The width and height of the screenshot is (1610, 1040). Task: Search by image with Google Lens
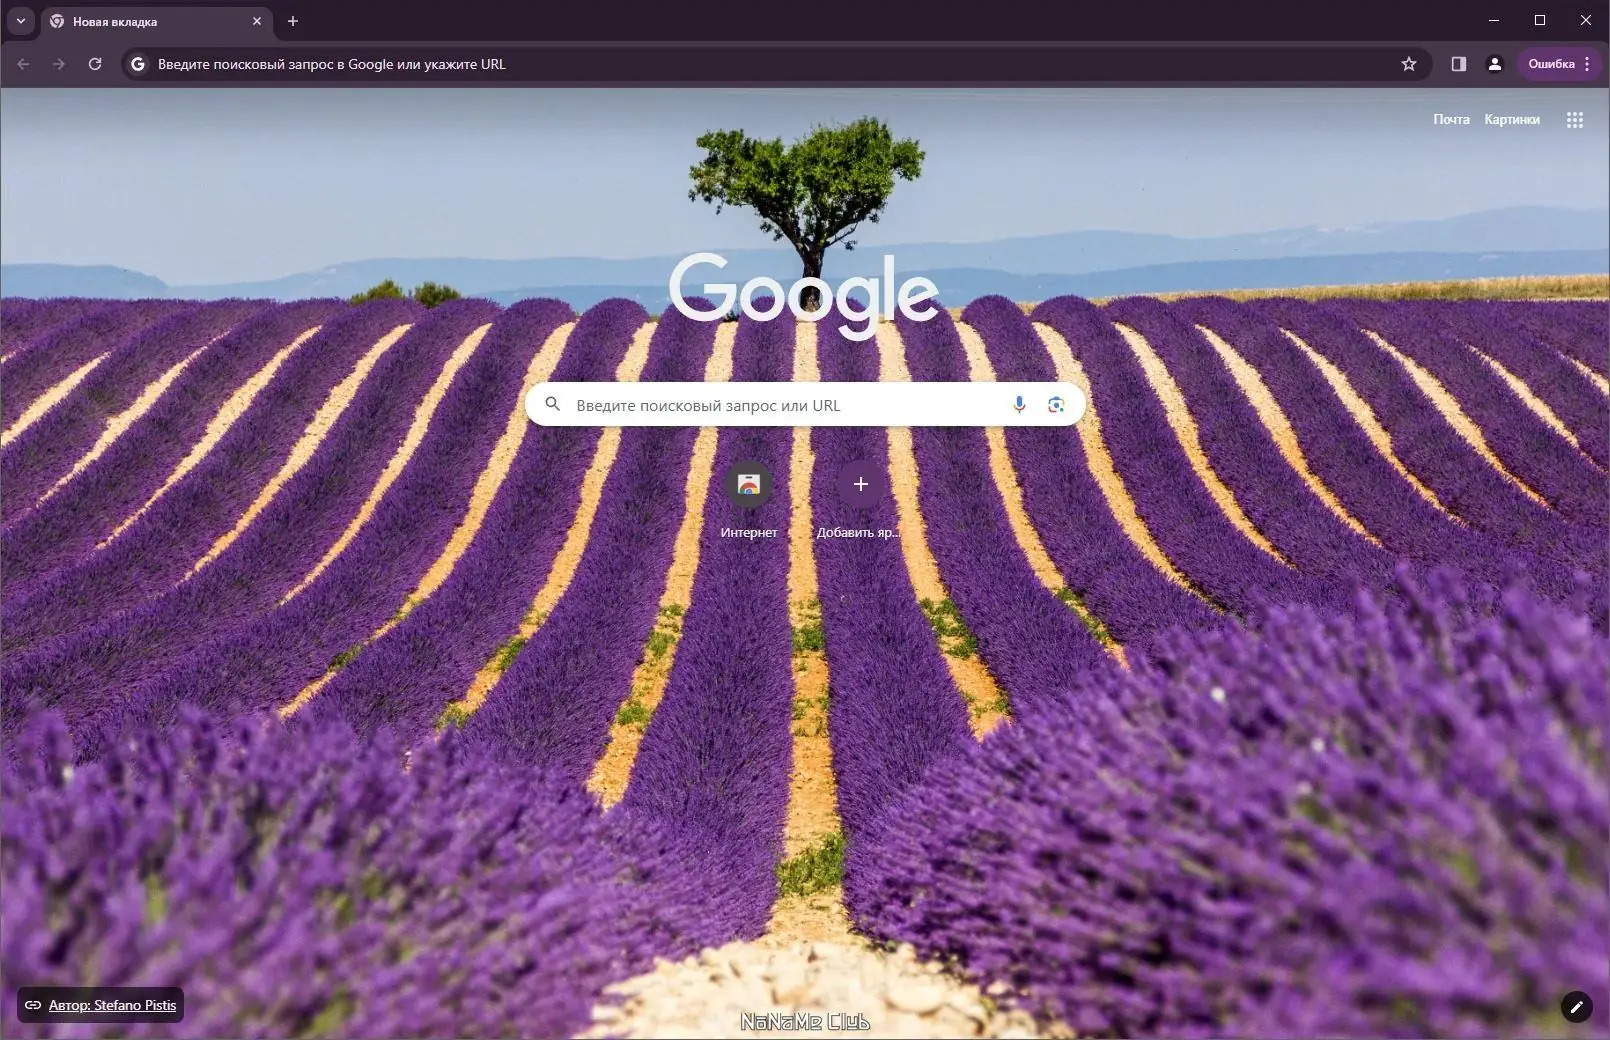[x=1056, y=405]
